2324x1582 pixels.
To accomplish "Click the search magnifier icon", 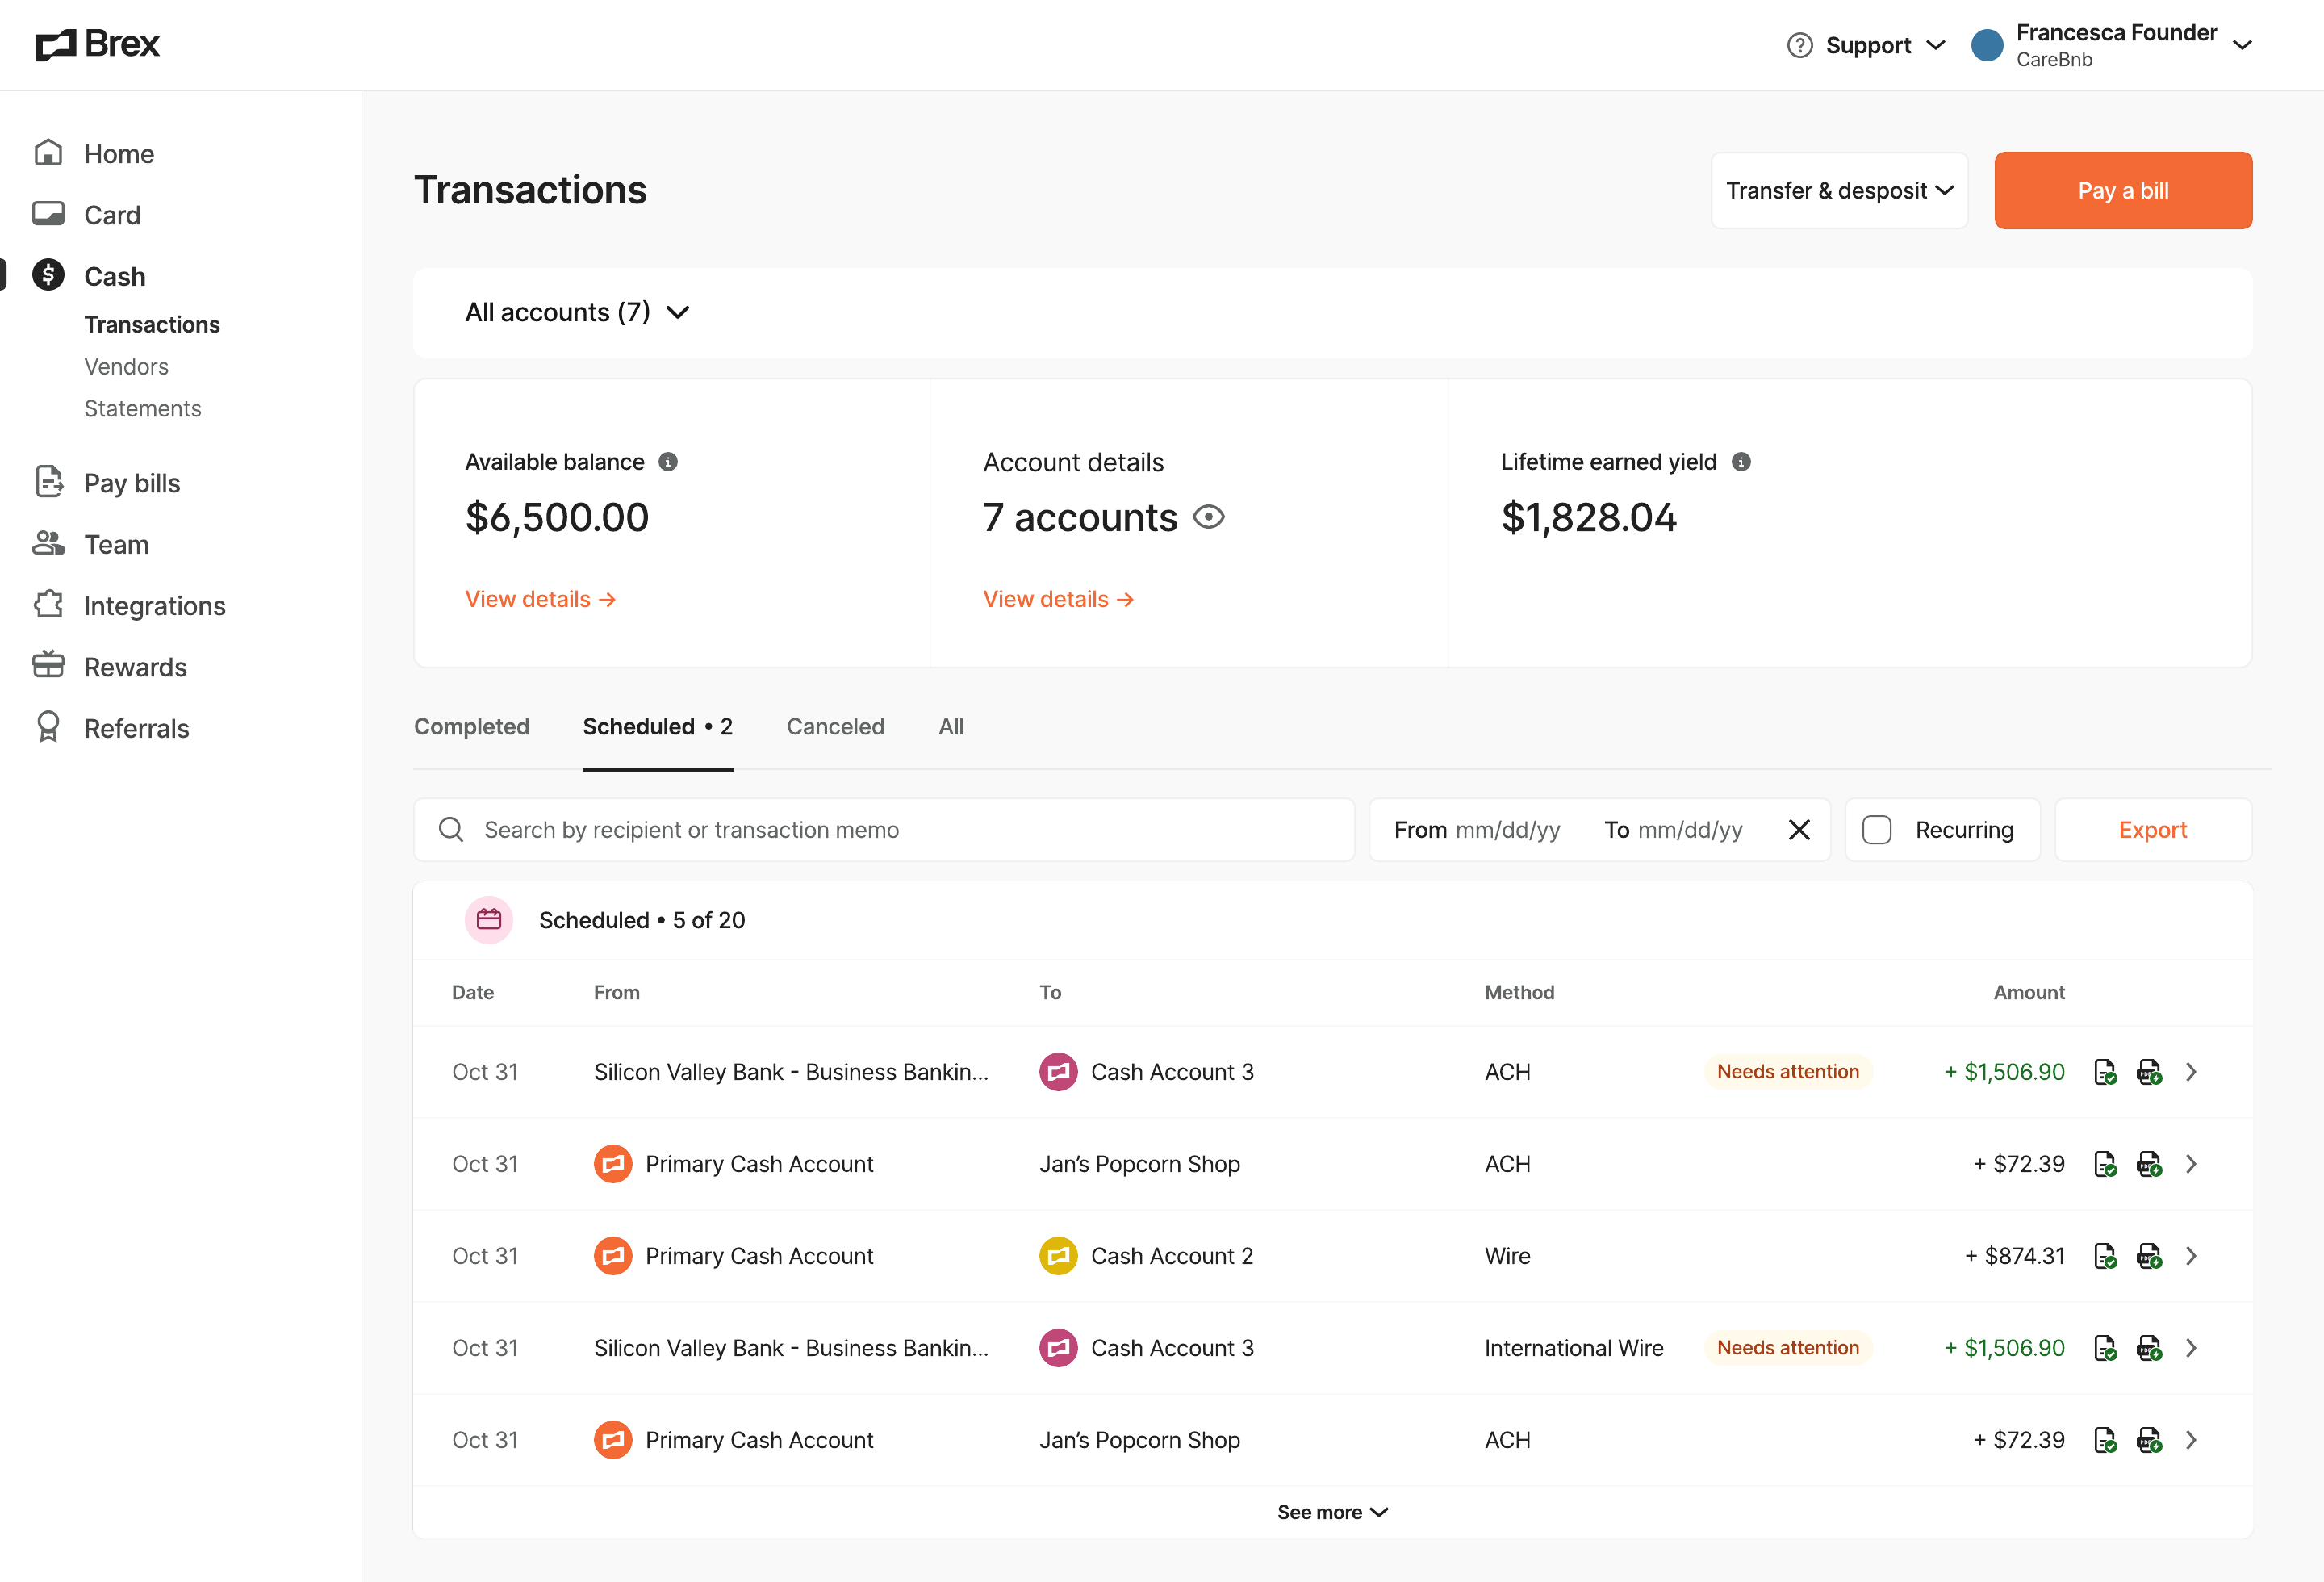I will 451,829.
